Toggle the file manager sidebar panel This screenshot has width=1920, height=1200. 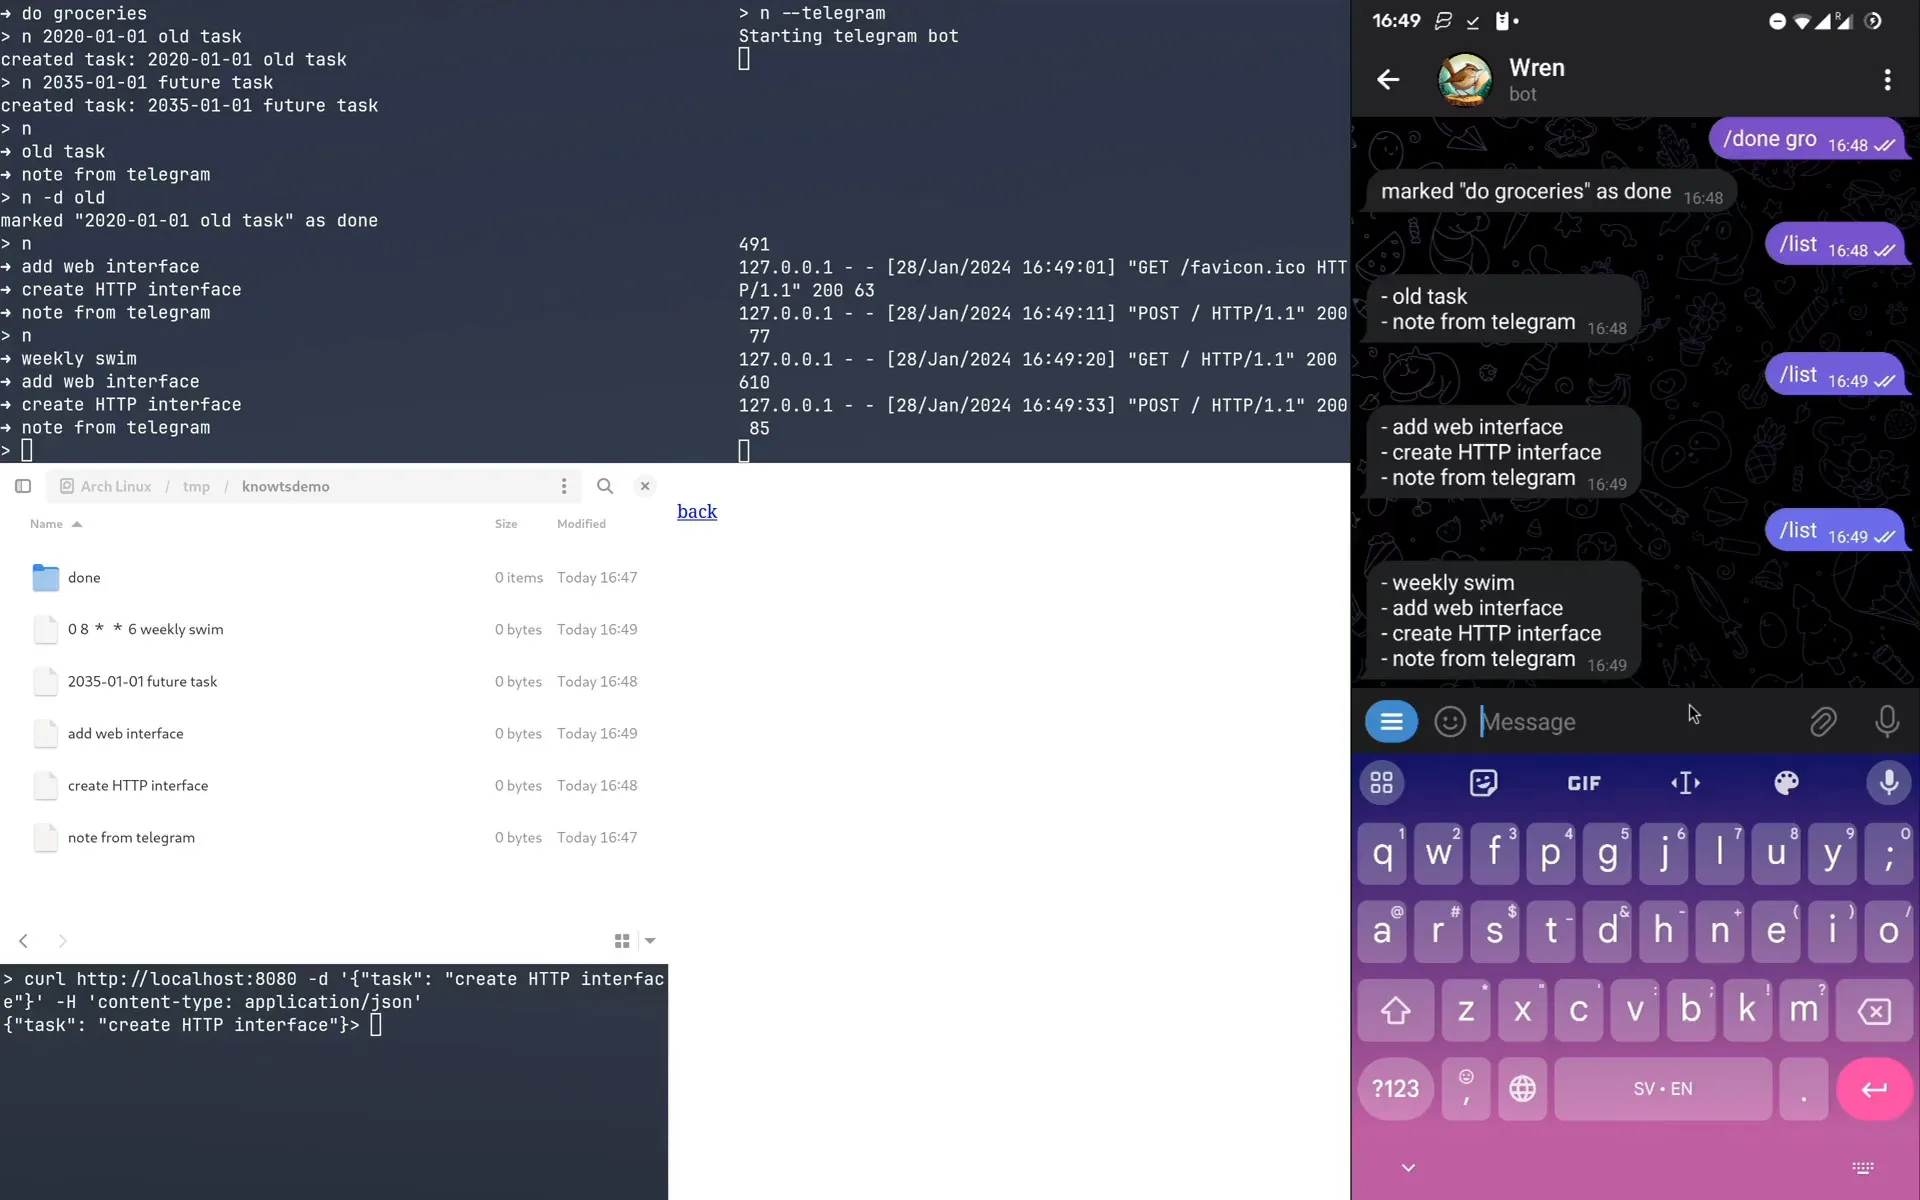22,486
